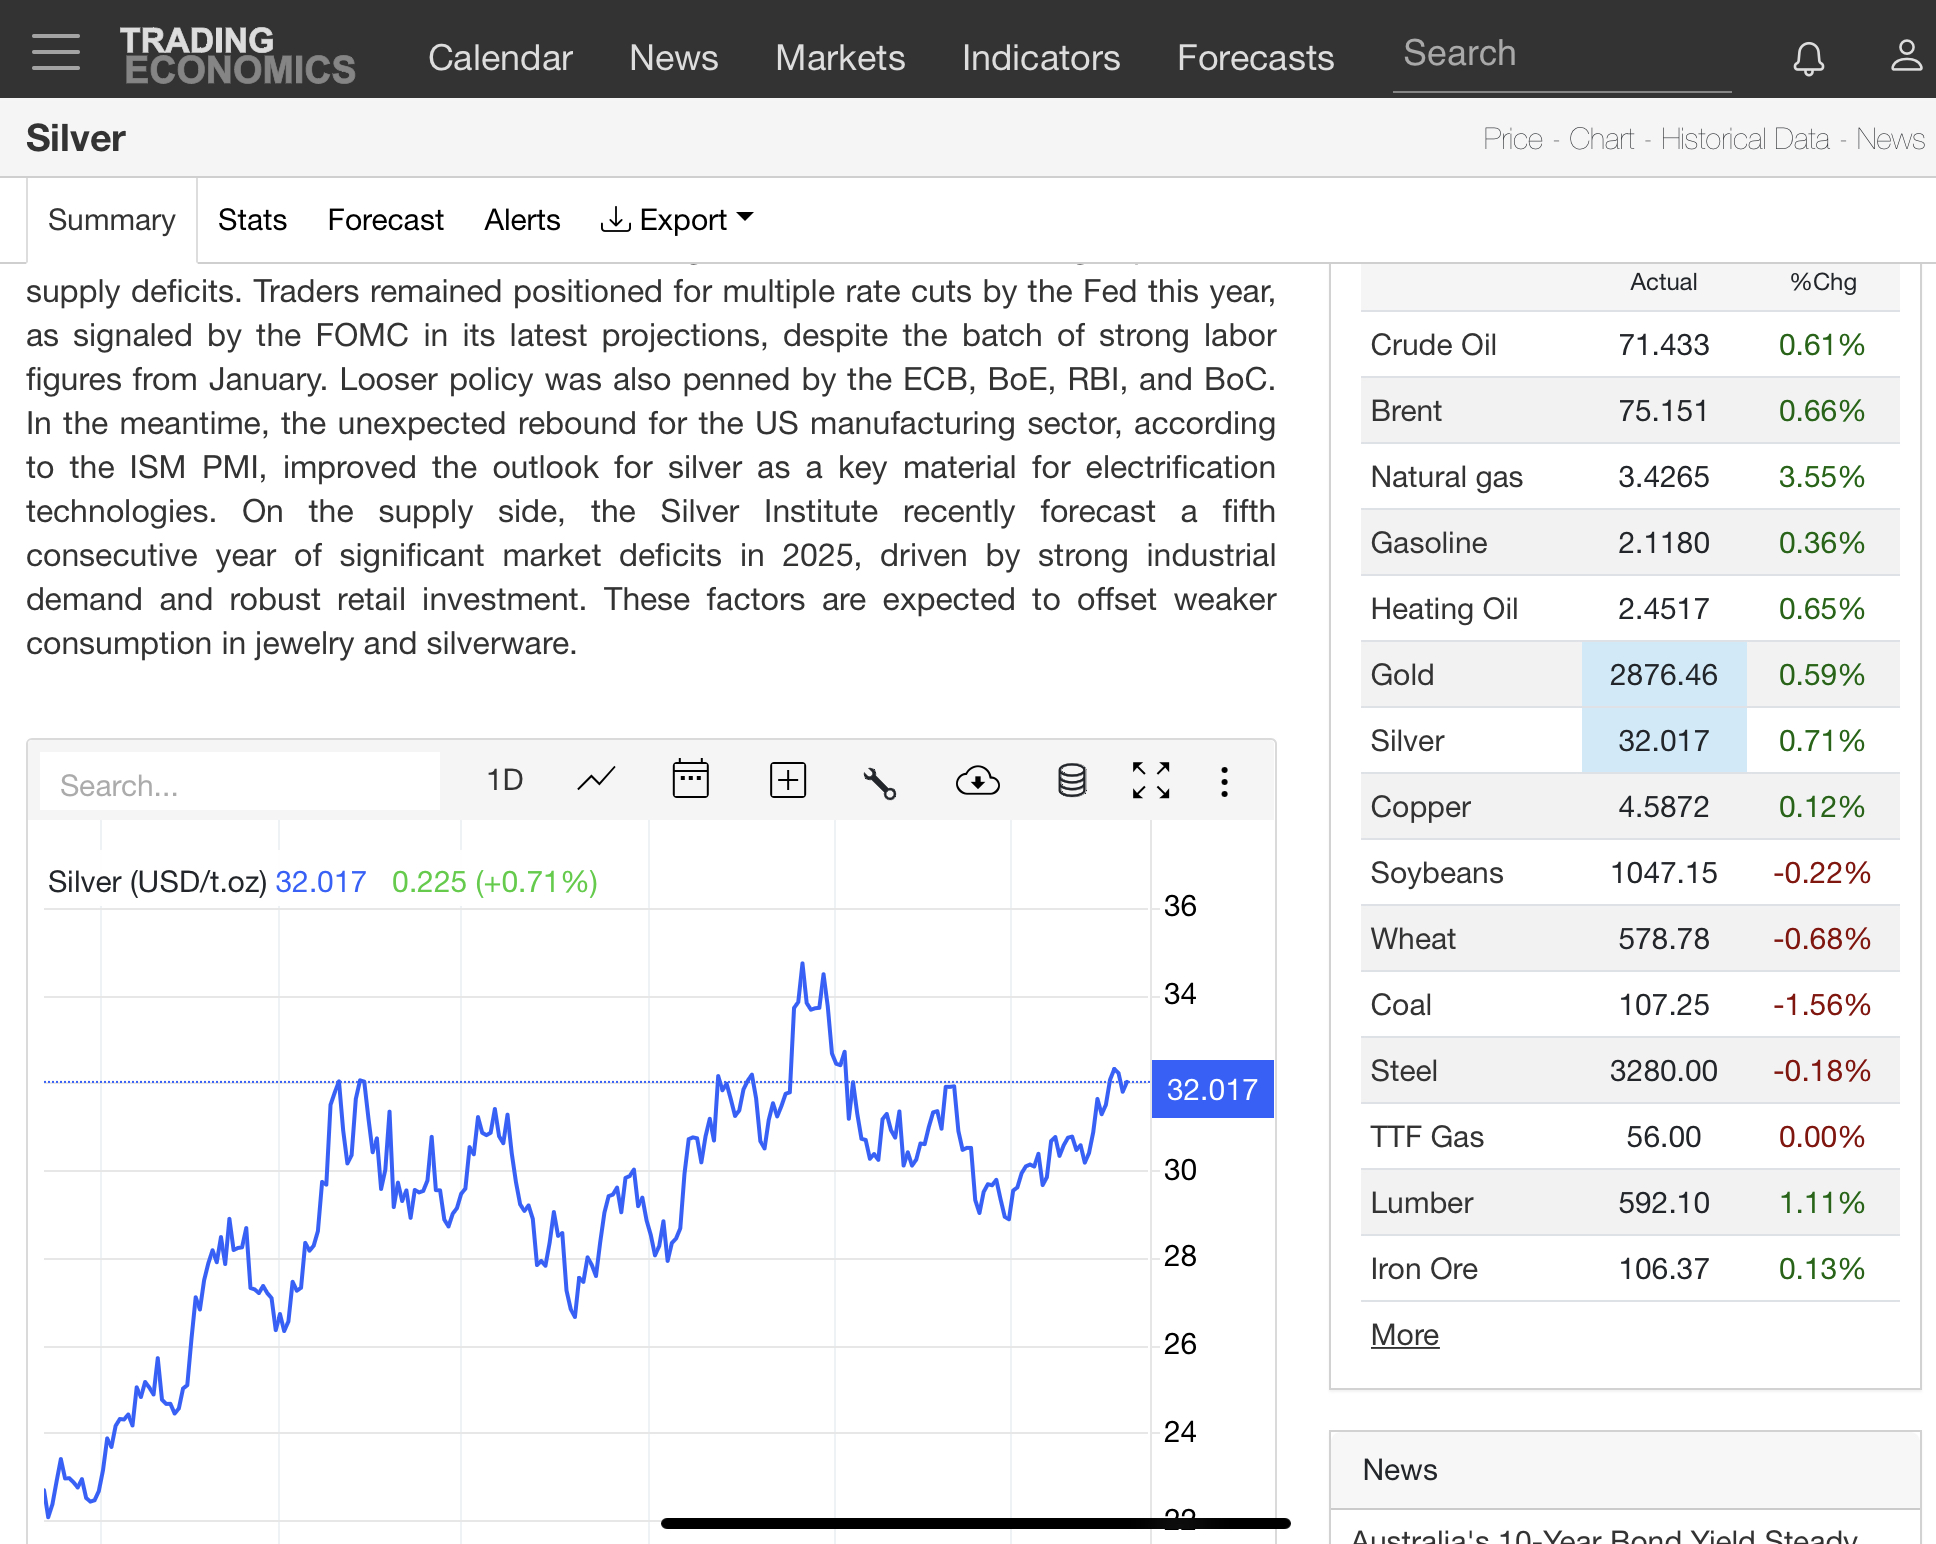The image size is (1936, 1544).
Task: Open Indicators in top navigation
Action: [1041, 58]
